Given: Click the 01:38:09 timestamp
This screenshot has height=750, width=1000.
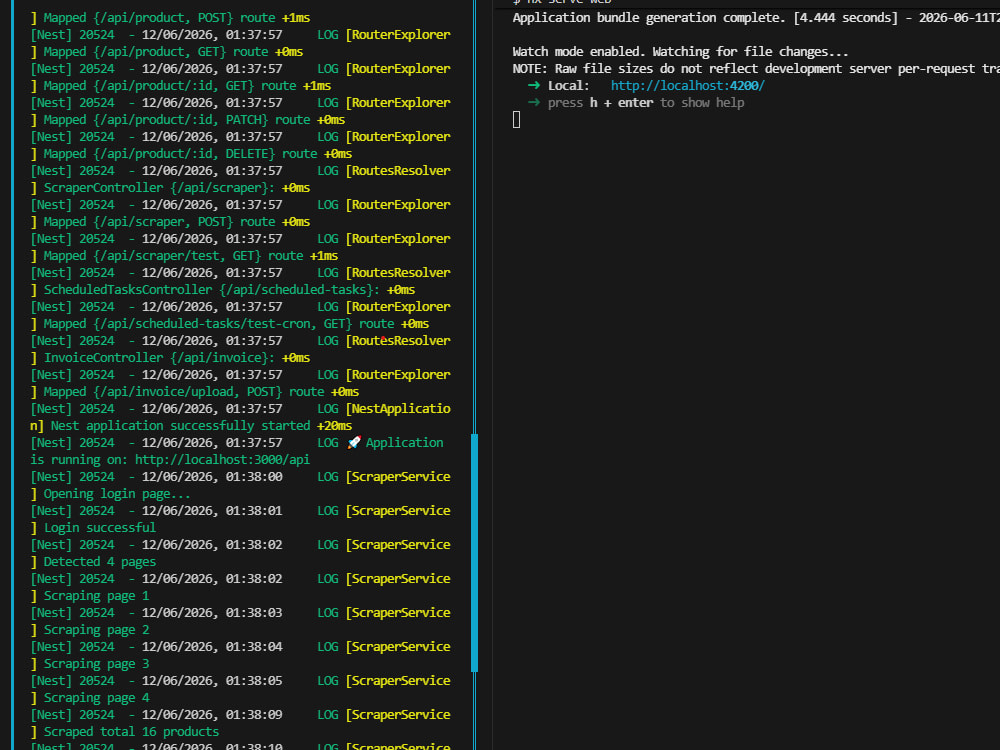Looking at the screenshot, I should pyautogui.click(x=254, y=715).
